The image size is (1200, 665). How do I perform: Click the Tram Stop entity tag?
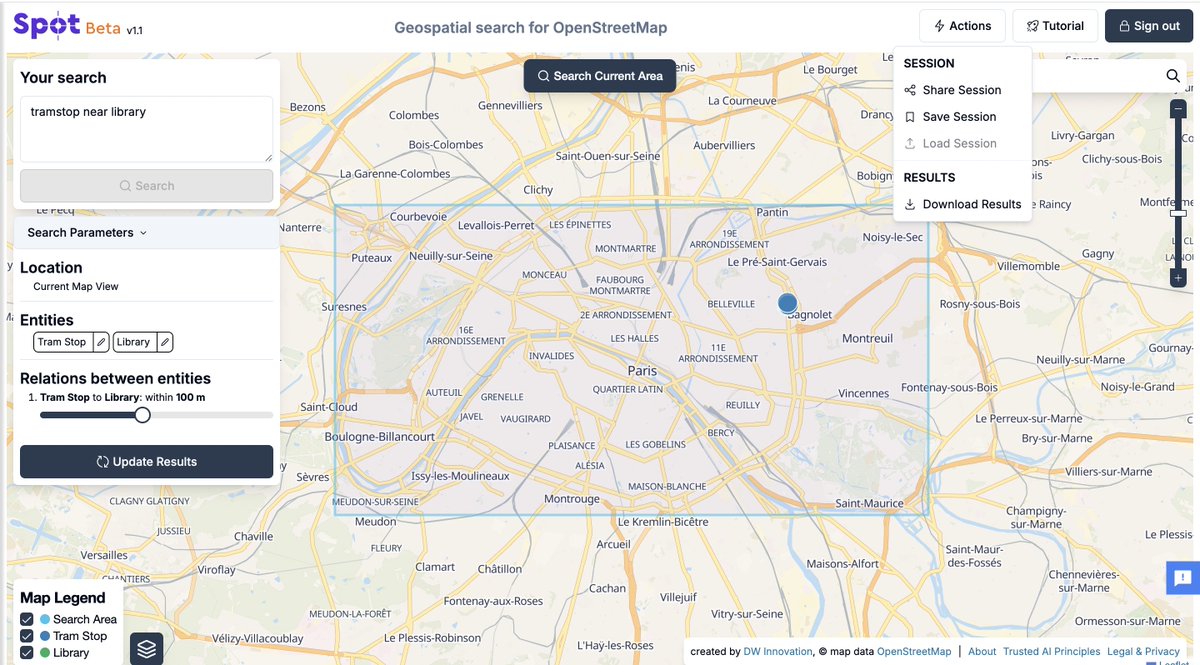(x=62, y=342)
